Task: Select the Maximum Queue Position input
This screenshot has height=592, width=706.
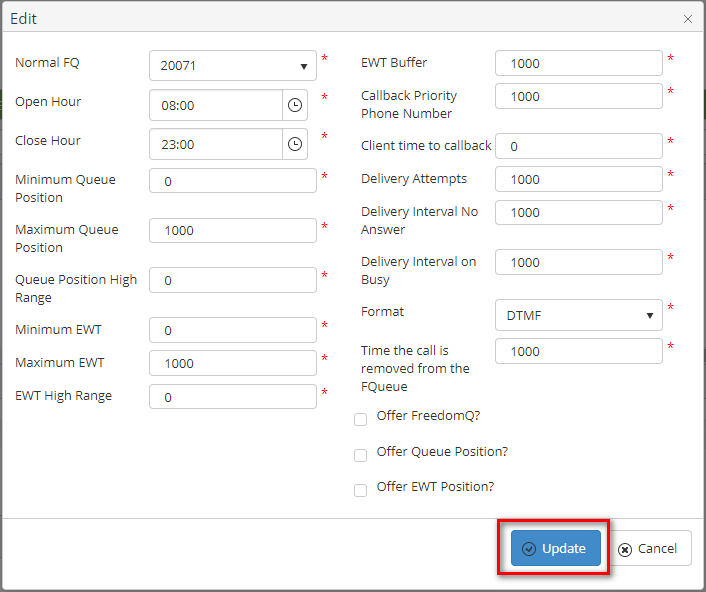Action: click(x=232, y=230)
